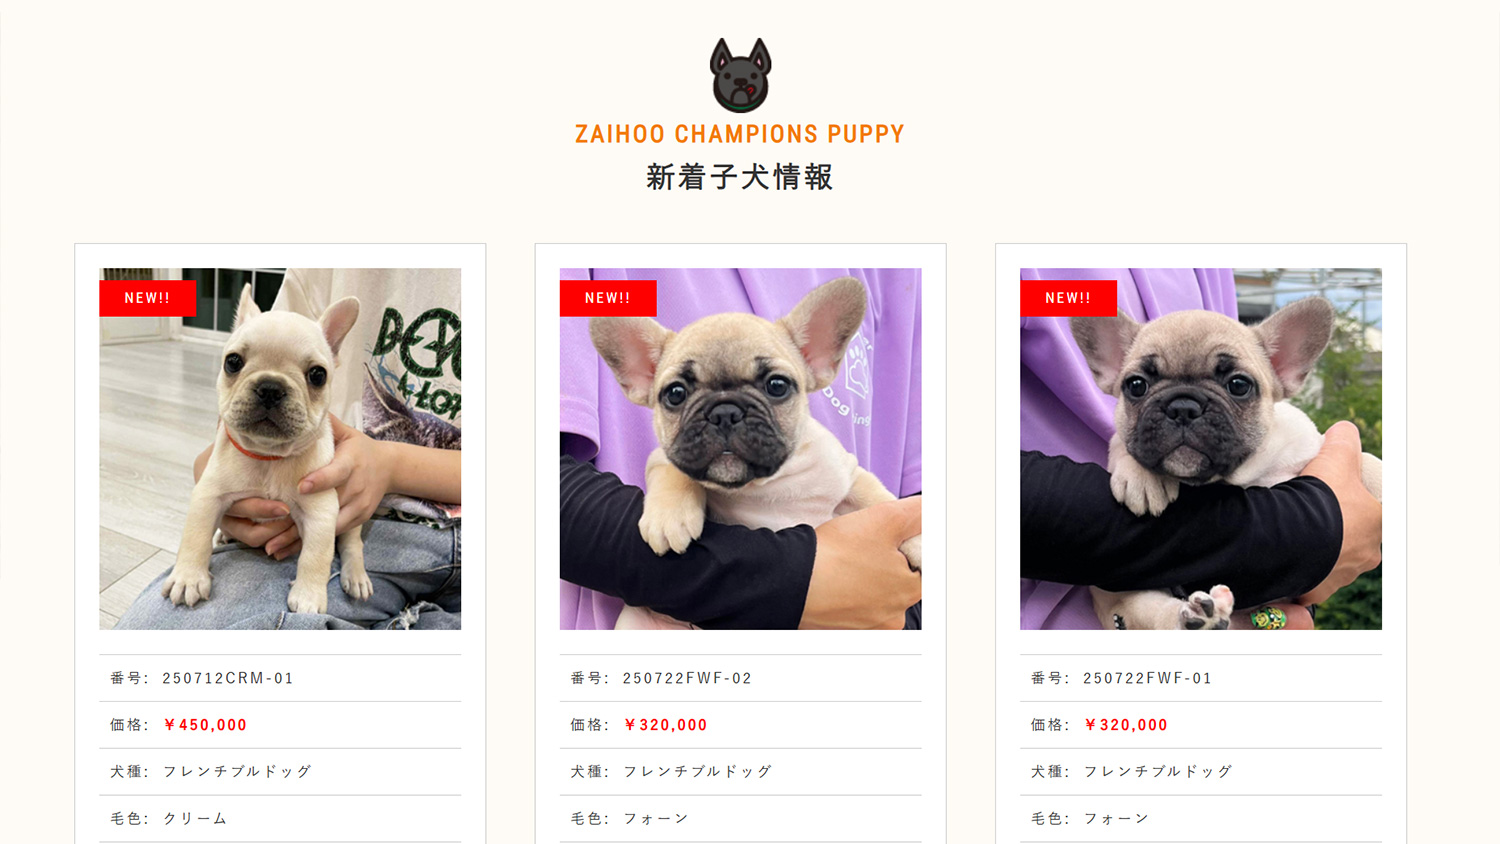Click the ¥450,000 price
The width and height of the screenshot is (1500, 844).
205,725
